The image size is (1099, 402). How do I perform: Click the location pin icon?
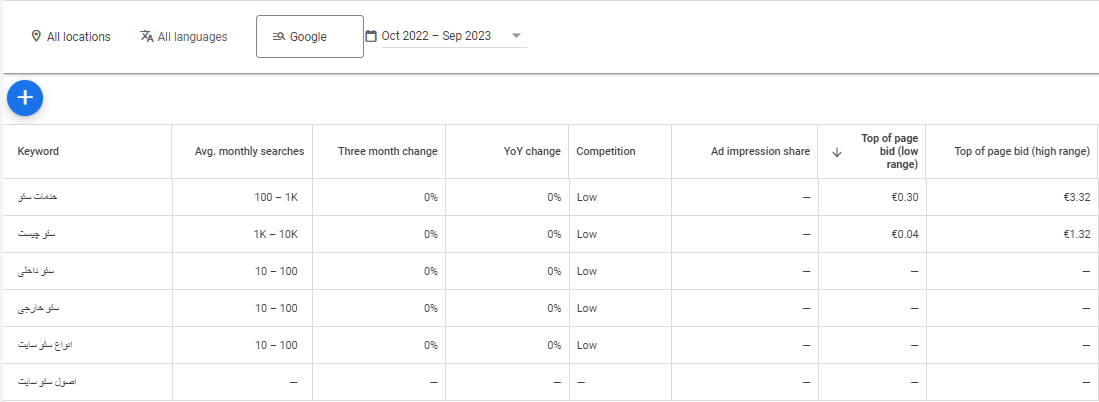(36, 36)
